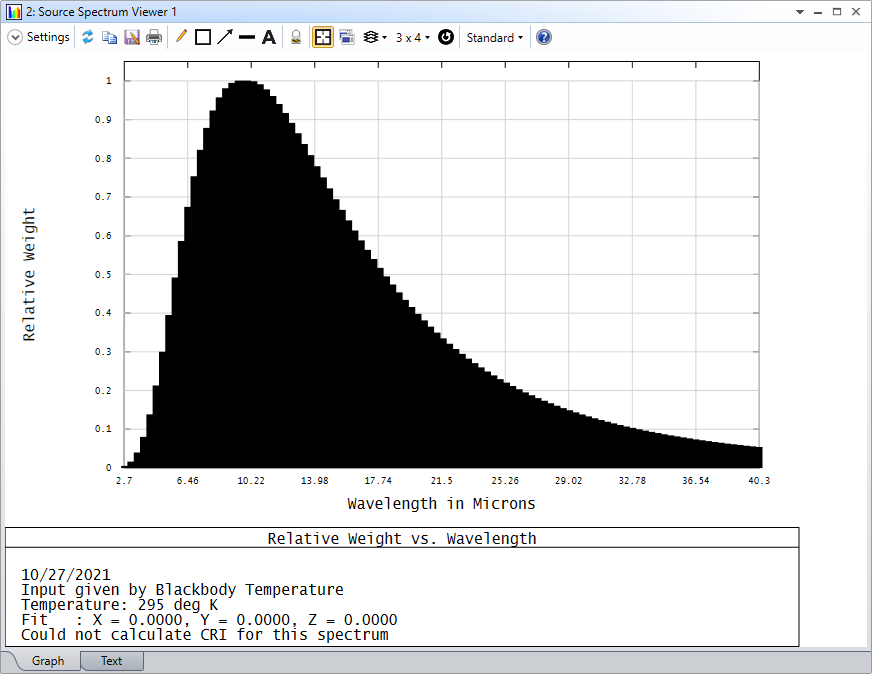Image resolution: width=872 pixels, height=674 pixels.
Task: Click the clone window icon
Action: click(x=347, y=37)
